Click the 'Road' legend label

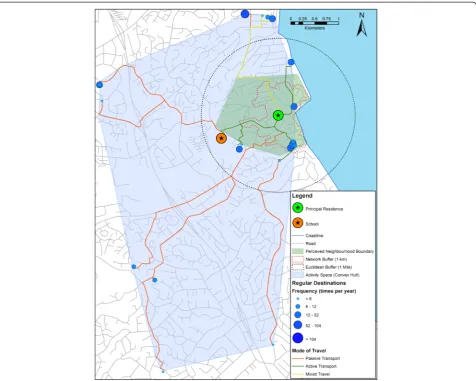(x=311, y=243)
